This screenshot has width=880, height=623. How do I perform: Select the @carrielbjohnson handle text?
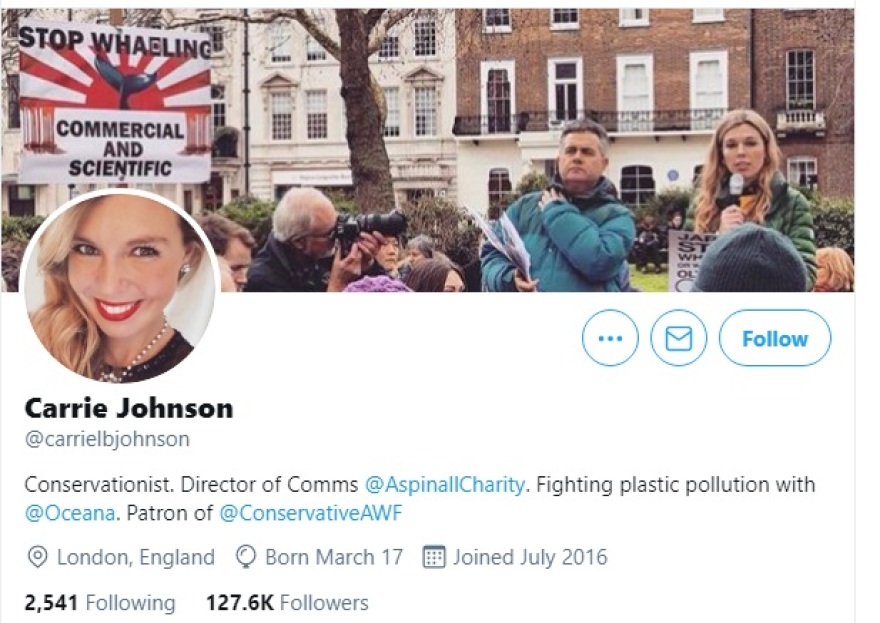pyautogui.click(x=107, y=439)
